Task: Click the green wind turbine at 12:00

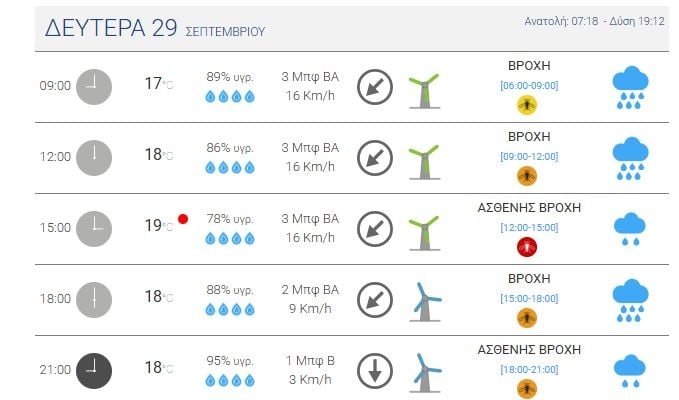Action: pyautogui.click(x=424, y=158)
